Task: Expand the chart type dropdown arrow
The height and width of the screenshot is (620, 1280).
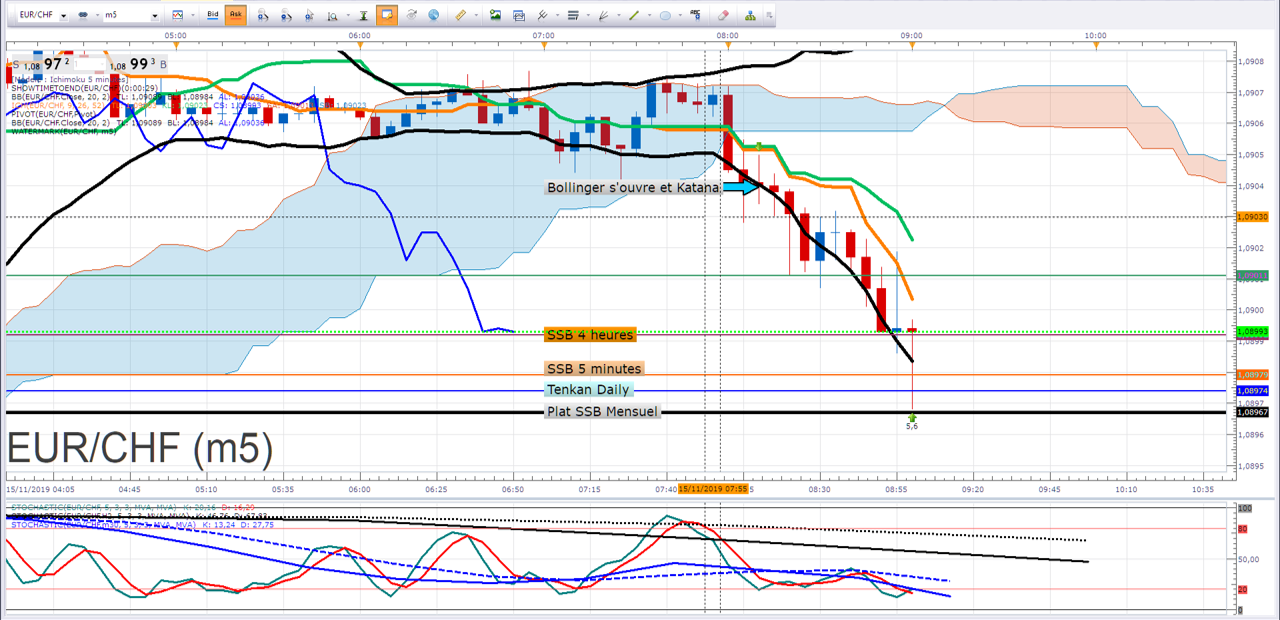Action: click(x=192, y=16)
